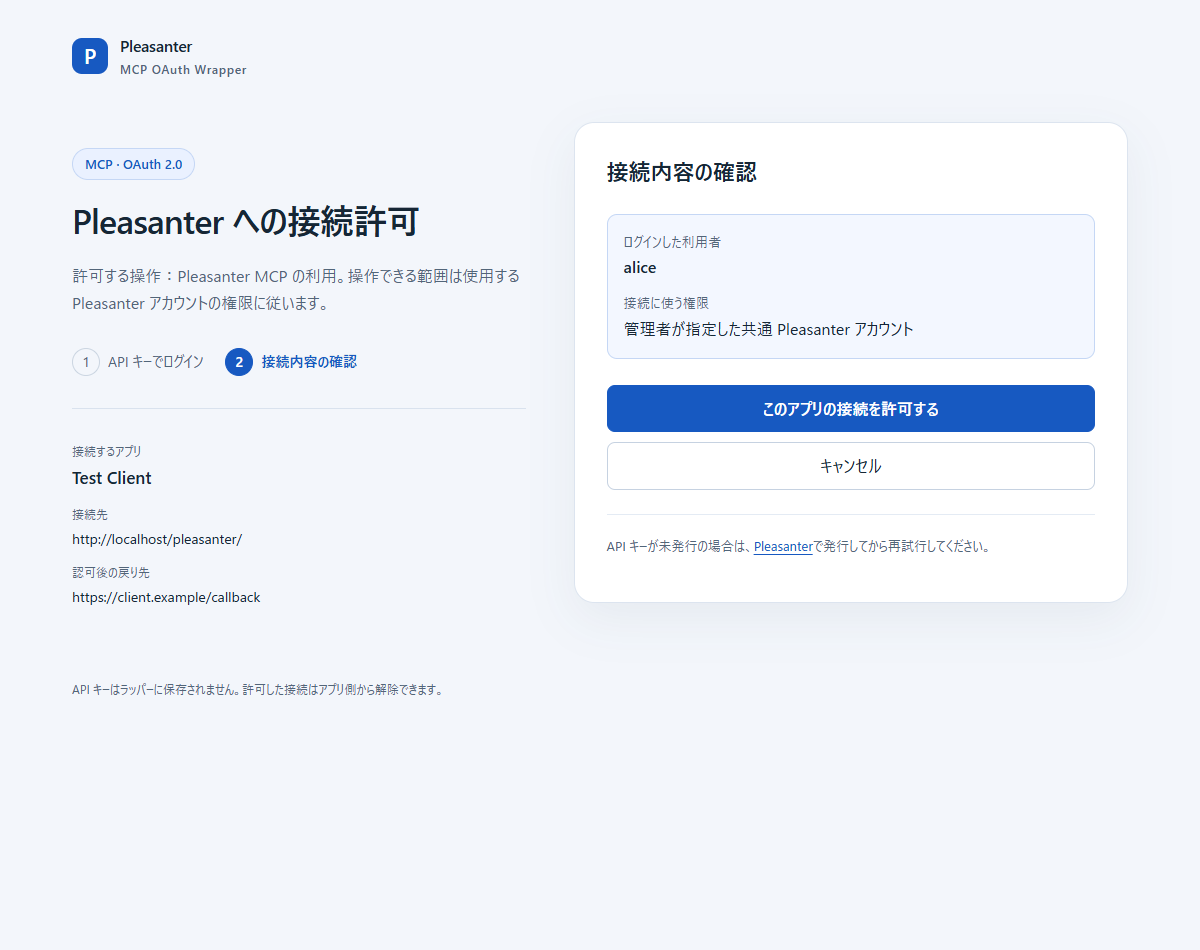Select step 2 blue number circle
Image resolution: width=1200 pixels, height=950 pixels.
(x=239, y=362)
